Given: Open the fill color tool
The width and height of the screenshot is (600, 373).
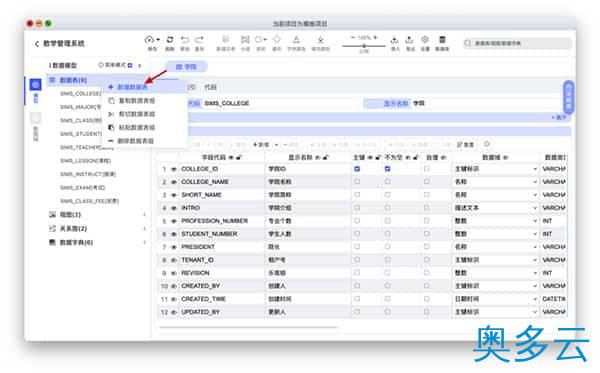Looking at the screenshot, I should 321,39.
